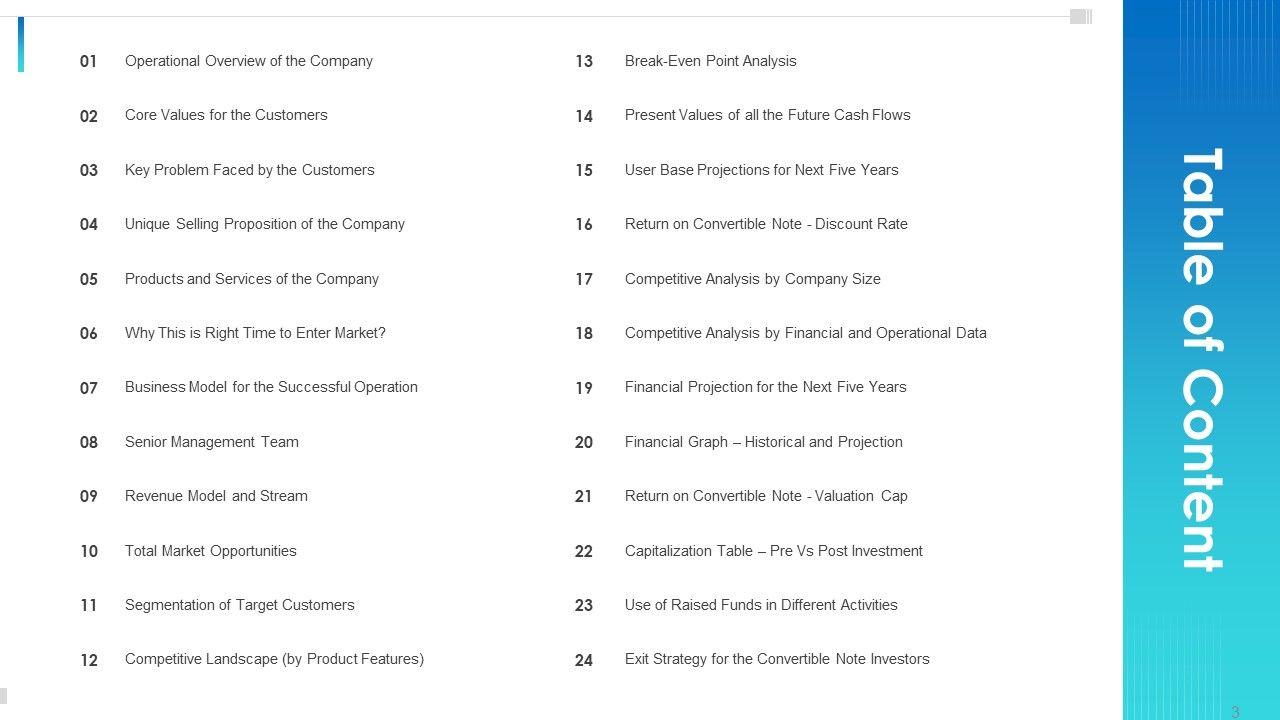This screenshot has height=720, width=1280.
Task: Click 'Unique Selling Proposition of the Company'
Action: (x=264, y=224)
